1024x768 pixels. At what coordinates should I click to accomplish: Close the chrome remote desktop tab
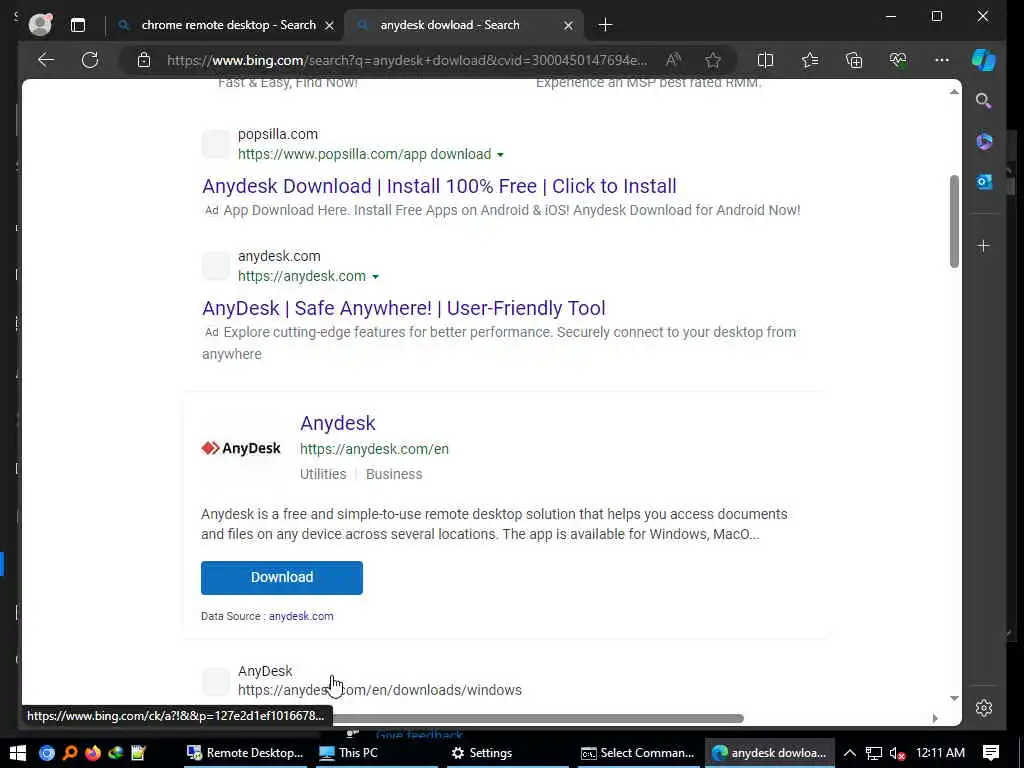[329, 25]
